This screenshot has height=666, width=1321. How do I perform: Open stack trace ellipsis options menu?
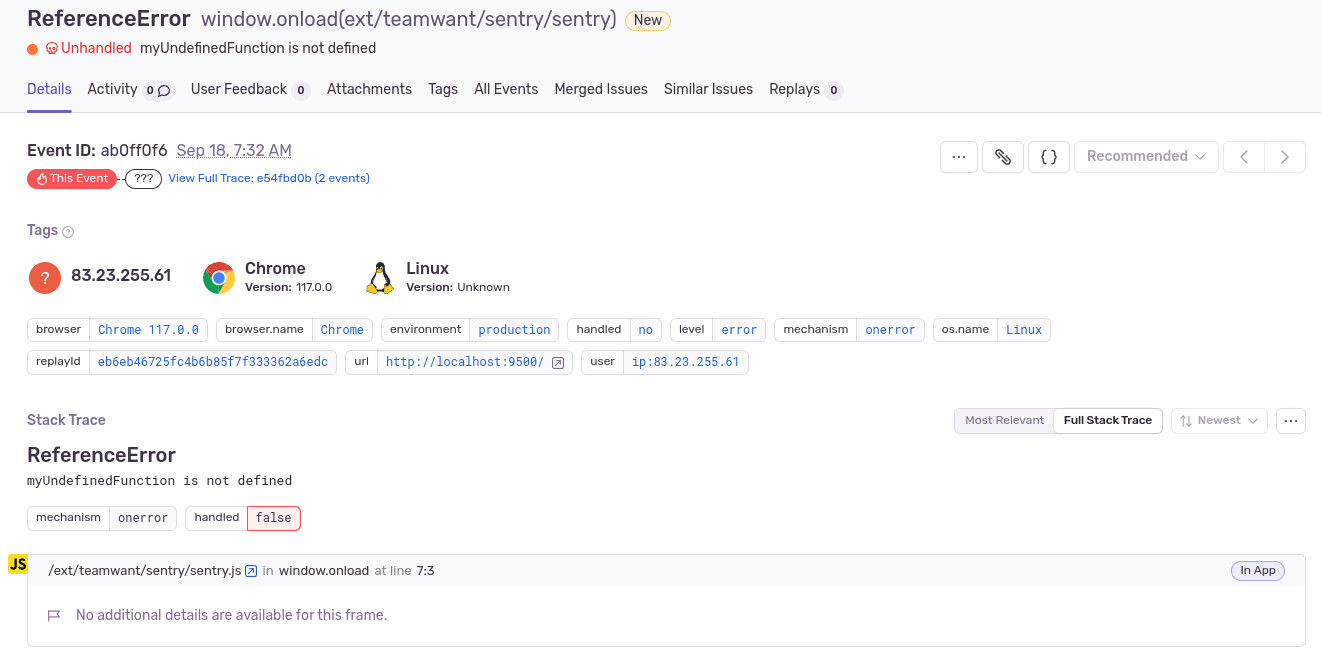click(1291, 421)
